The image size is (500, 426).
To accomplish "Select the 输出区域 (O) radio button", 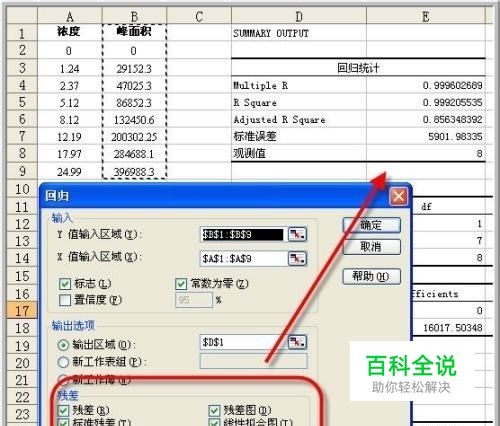I will tap(63, 345).
